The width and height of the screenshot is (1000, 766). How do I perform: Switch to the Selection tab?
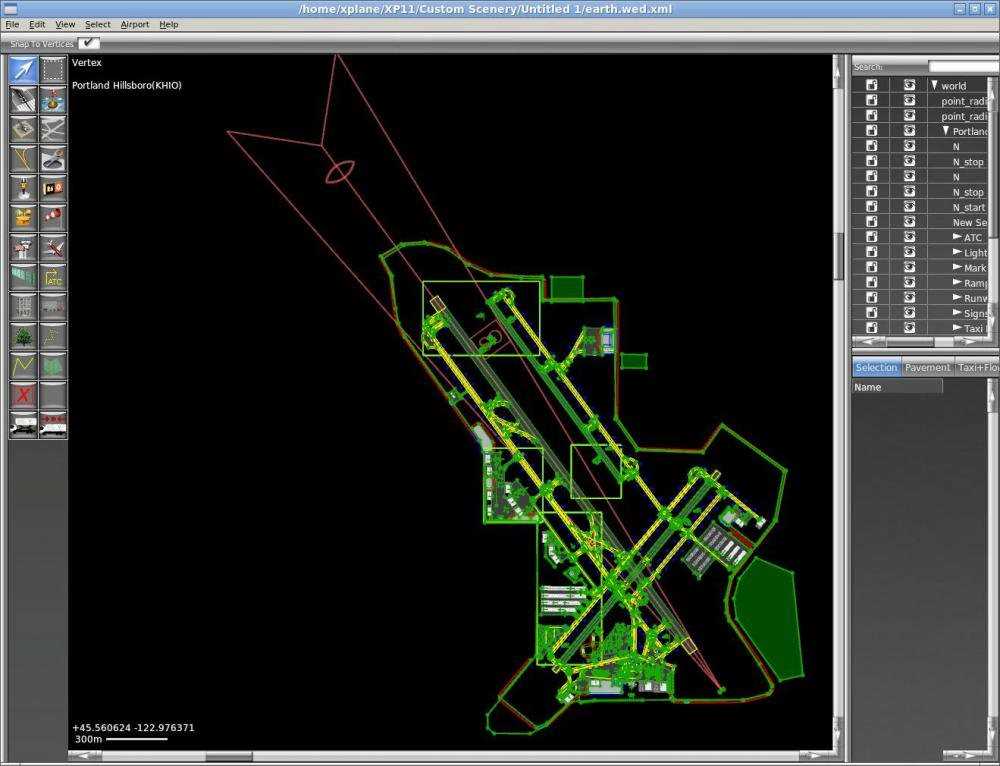[x=876, y=367]
